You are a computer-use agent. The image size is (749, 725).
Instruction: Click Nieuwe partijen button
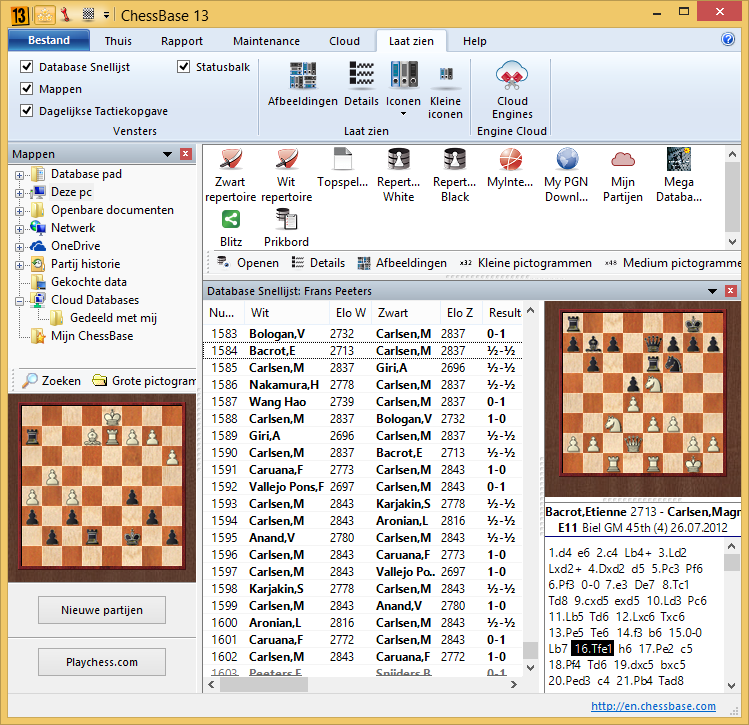click(x=102, y=610)
